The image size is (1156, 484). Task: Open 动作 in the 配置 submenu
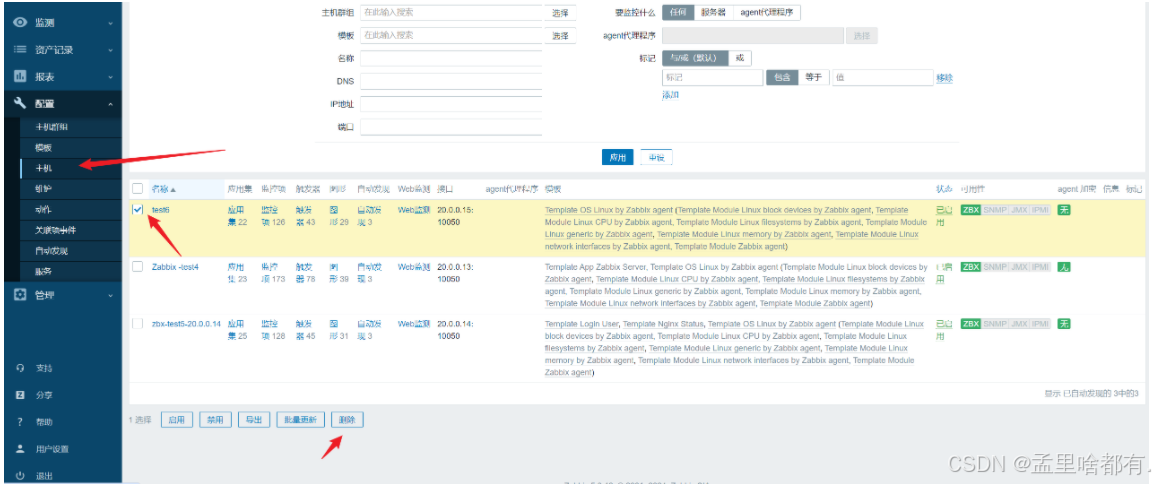43,210
